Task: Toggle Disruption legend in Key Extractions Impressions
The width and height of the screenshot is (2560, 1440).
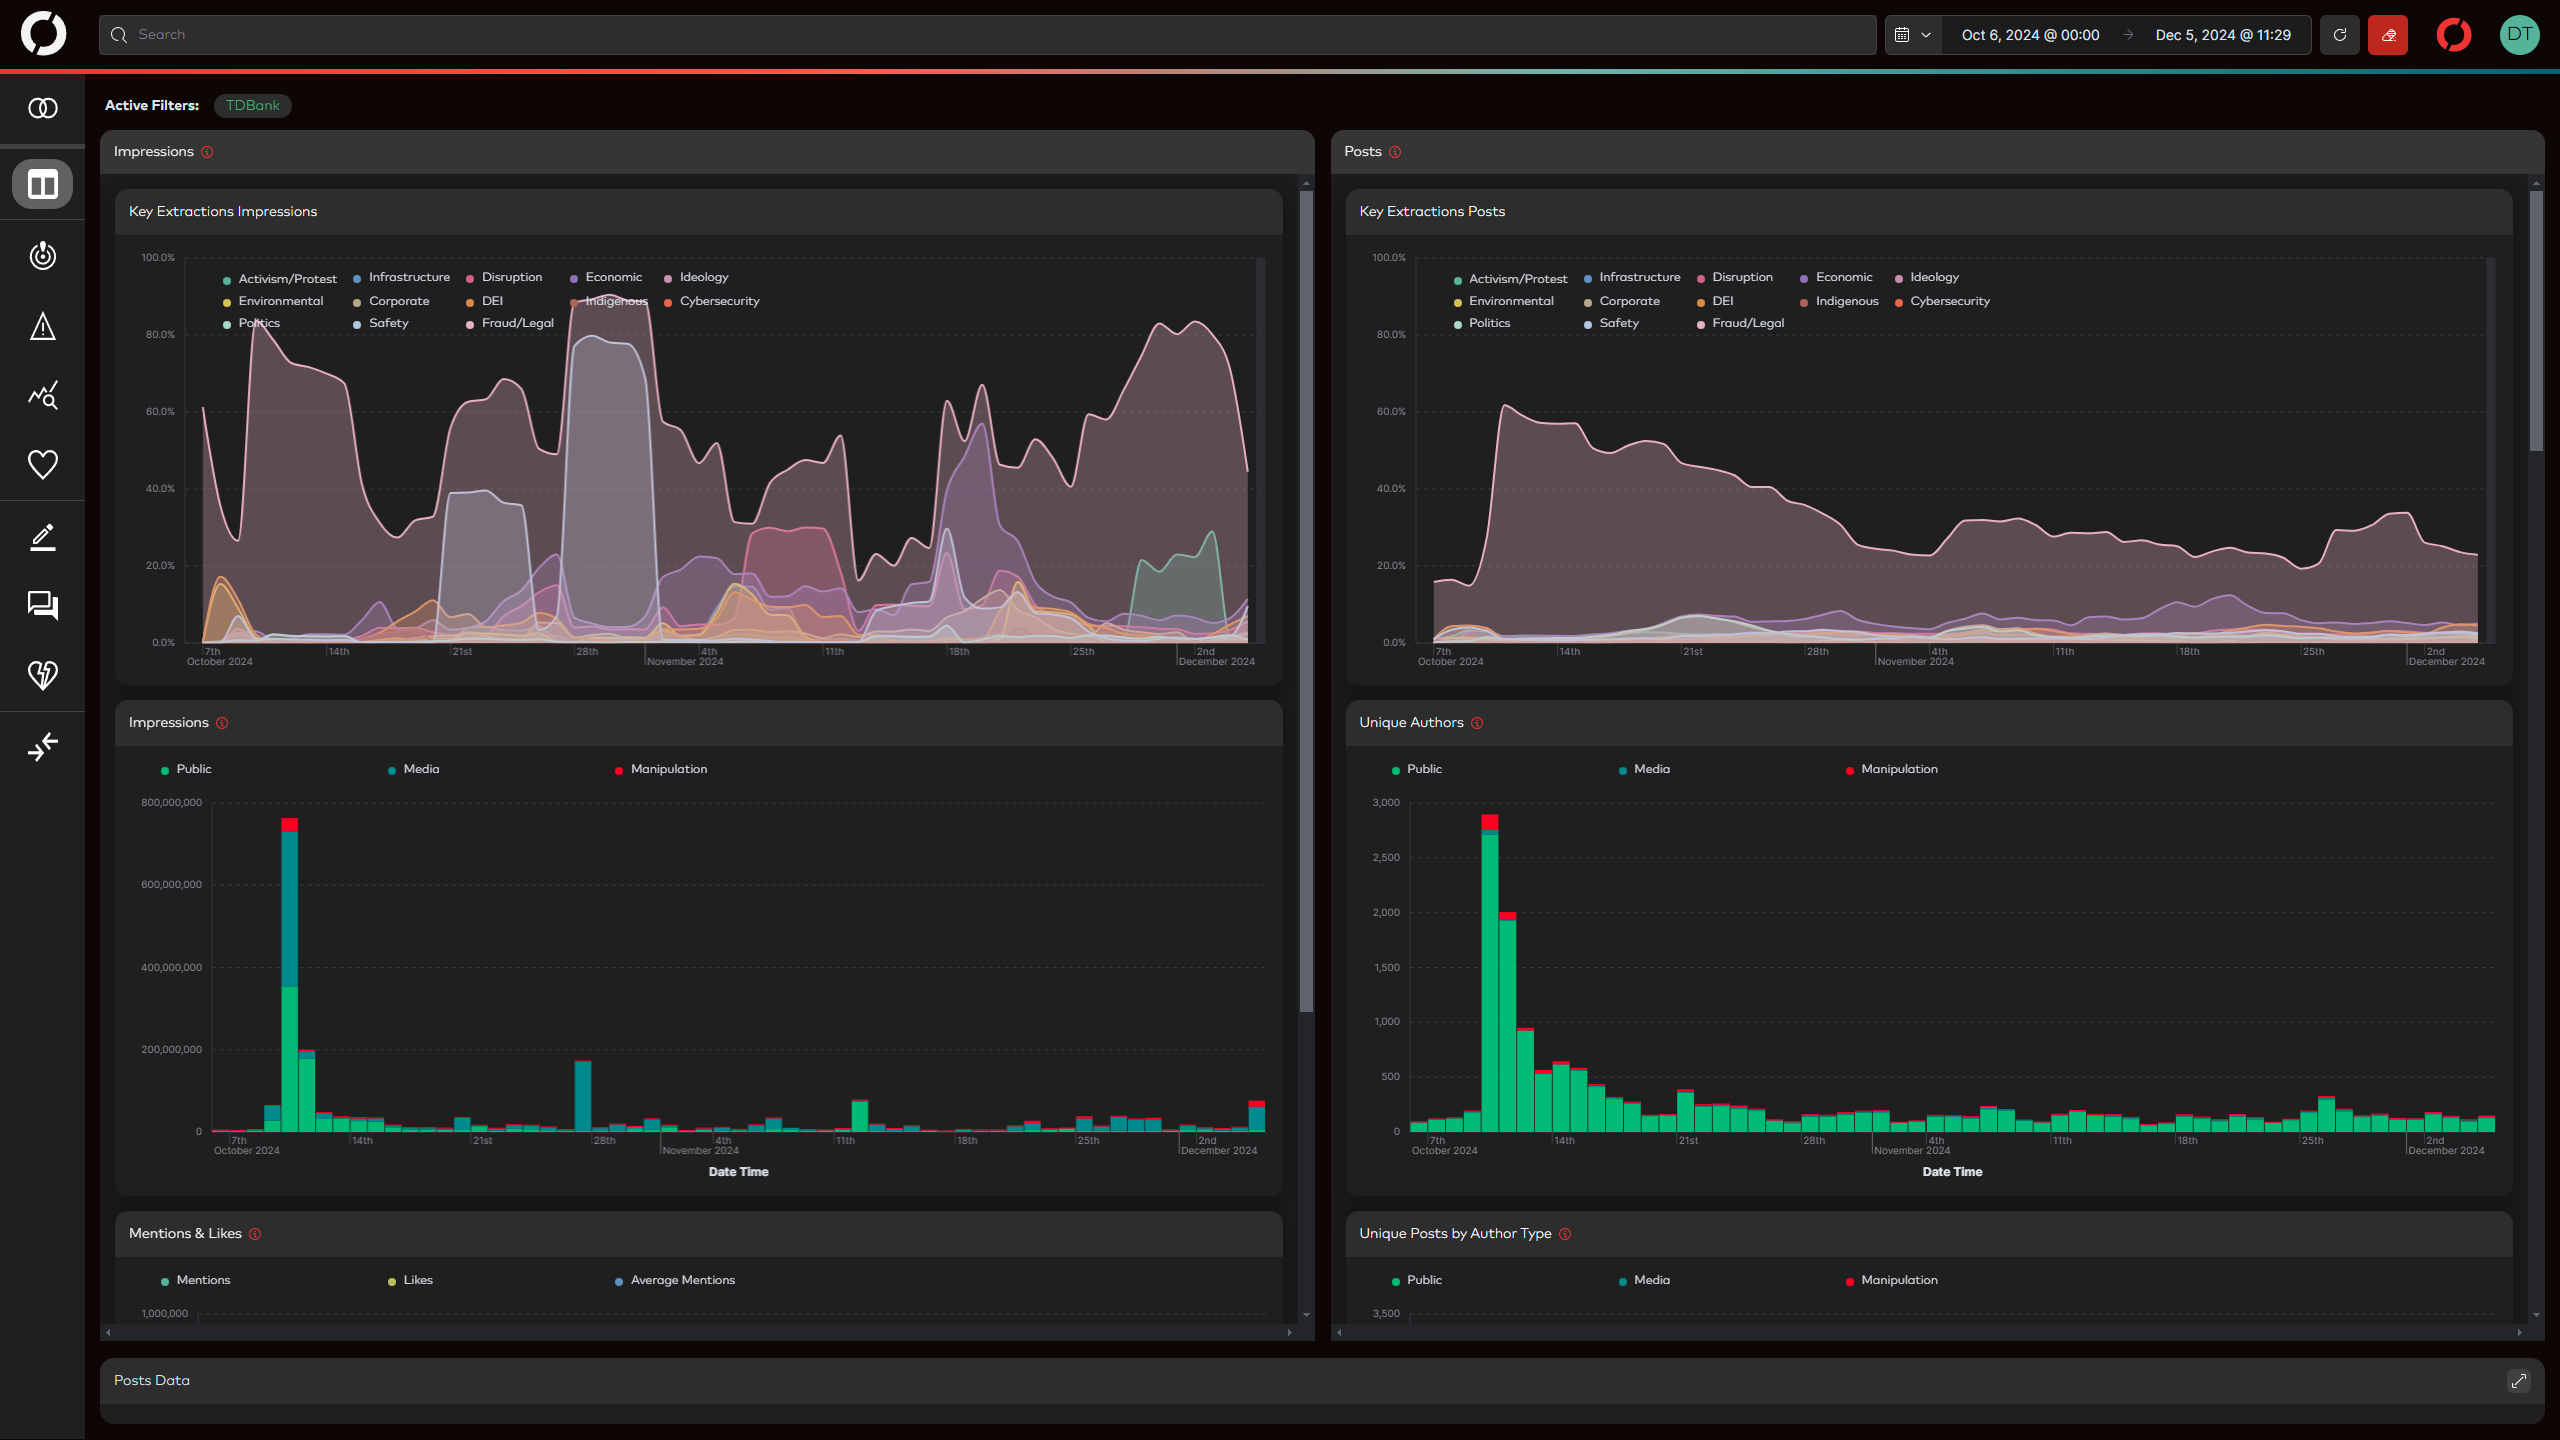Action: (504, 277)
